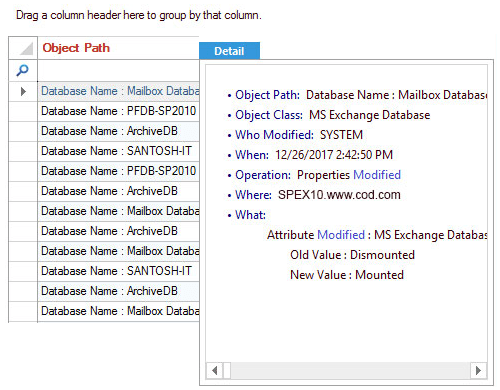This screenshot has width=500, height=390.
Task: Click the grid's top-left corner triangle icon
Action: coord(26,48)
